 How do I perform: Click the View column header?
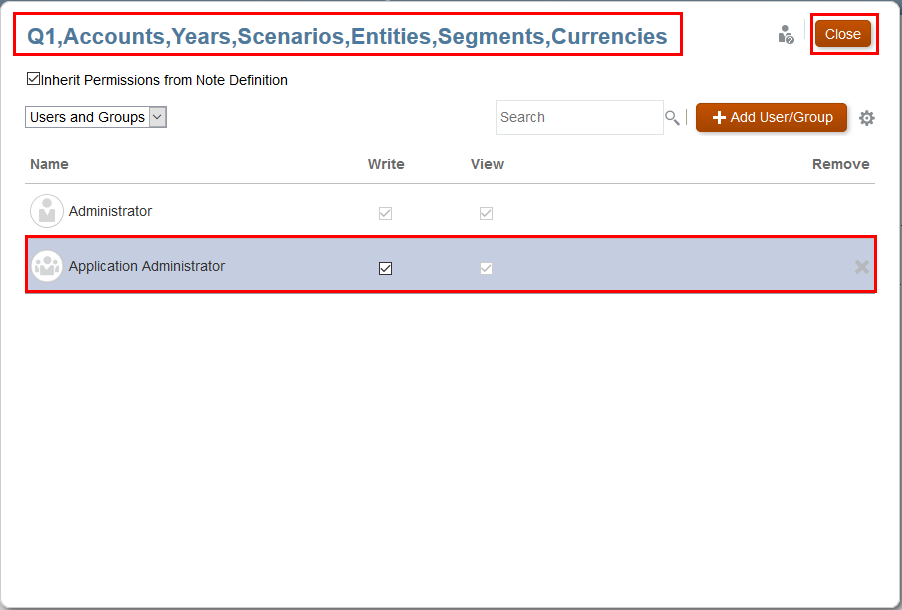pyautogui.click(x=487, y=164)
